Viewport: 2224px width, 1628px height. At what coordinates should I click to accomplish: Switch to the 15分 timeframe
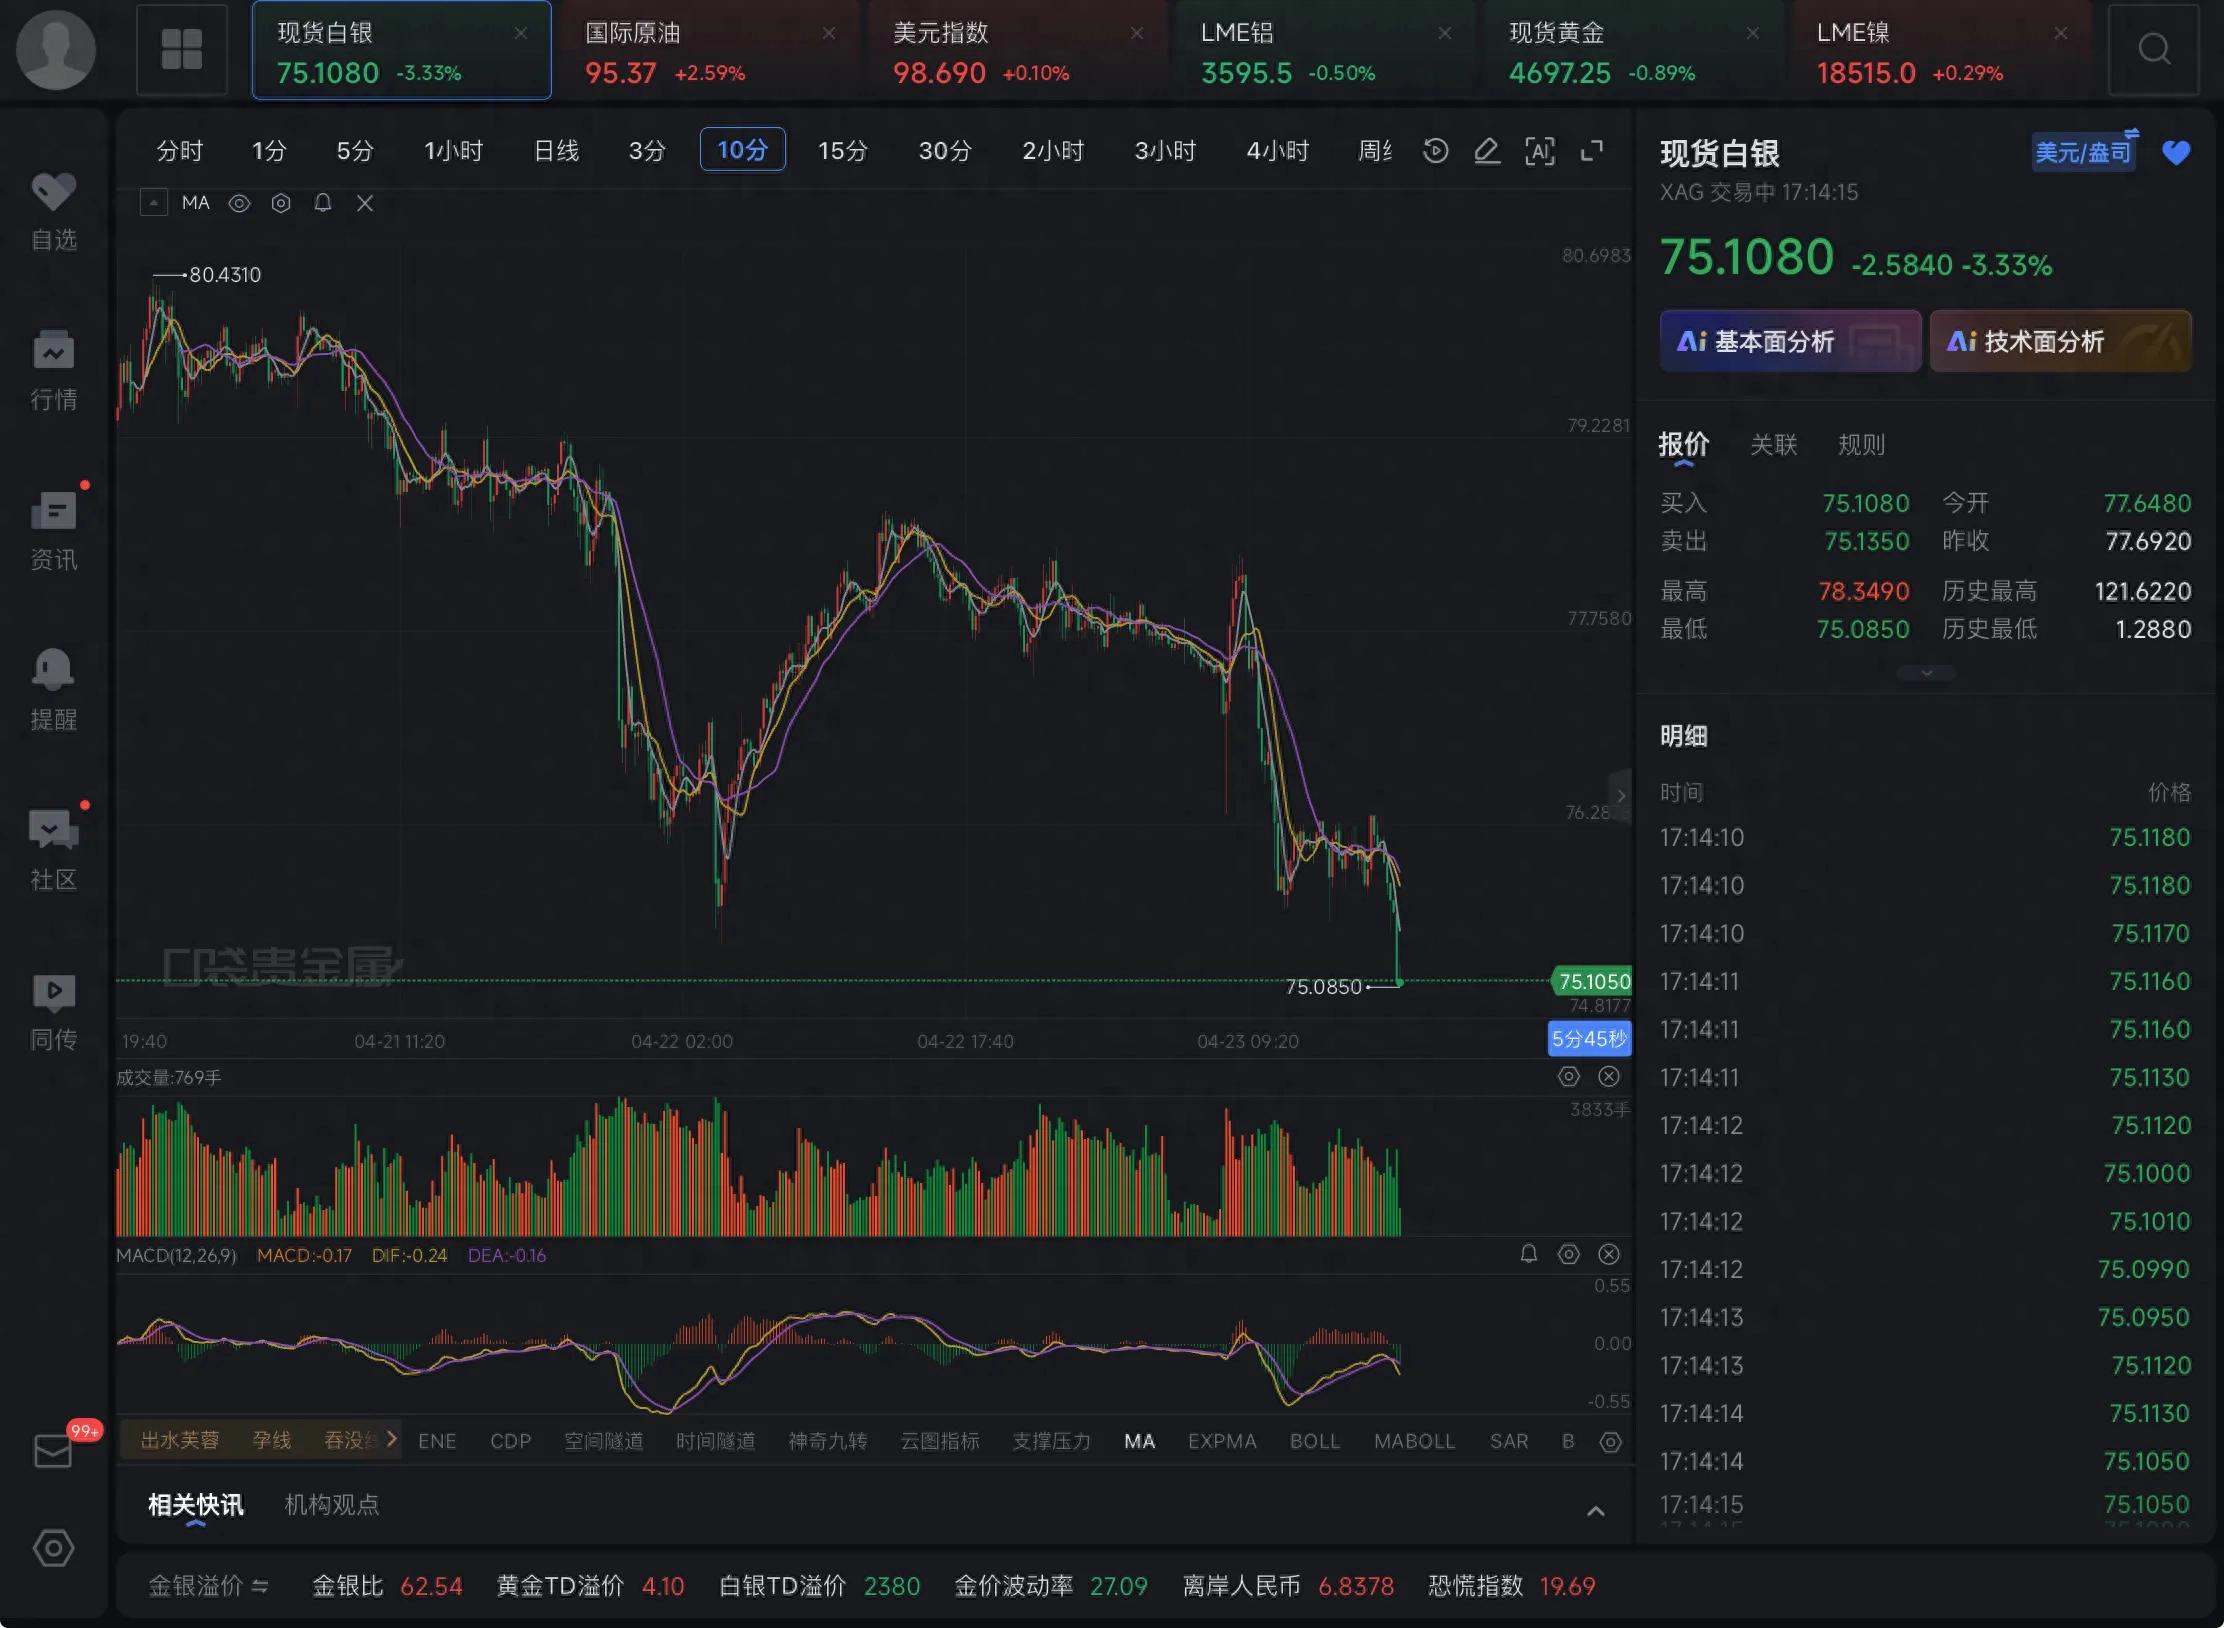[842, 151]
